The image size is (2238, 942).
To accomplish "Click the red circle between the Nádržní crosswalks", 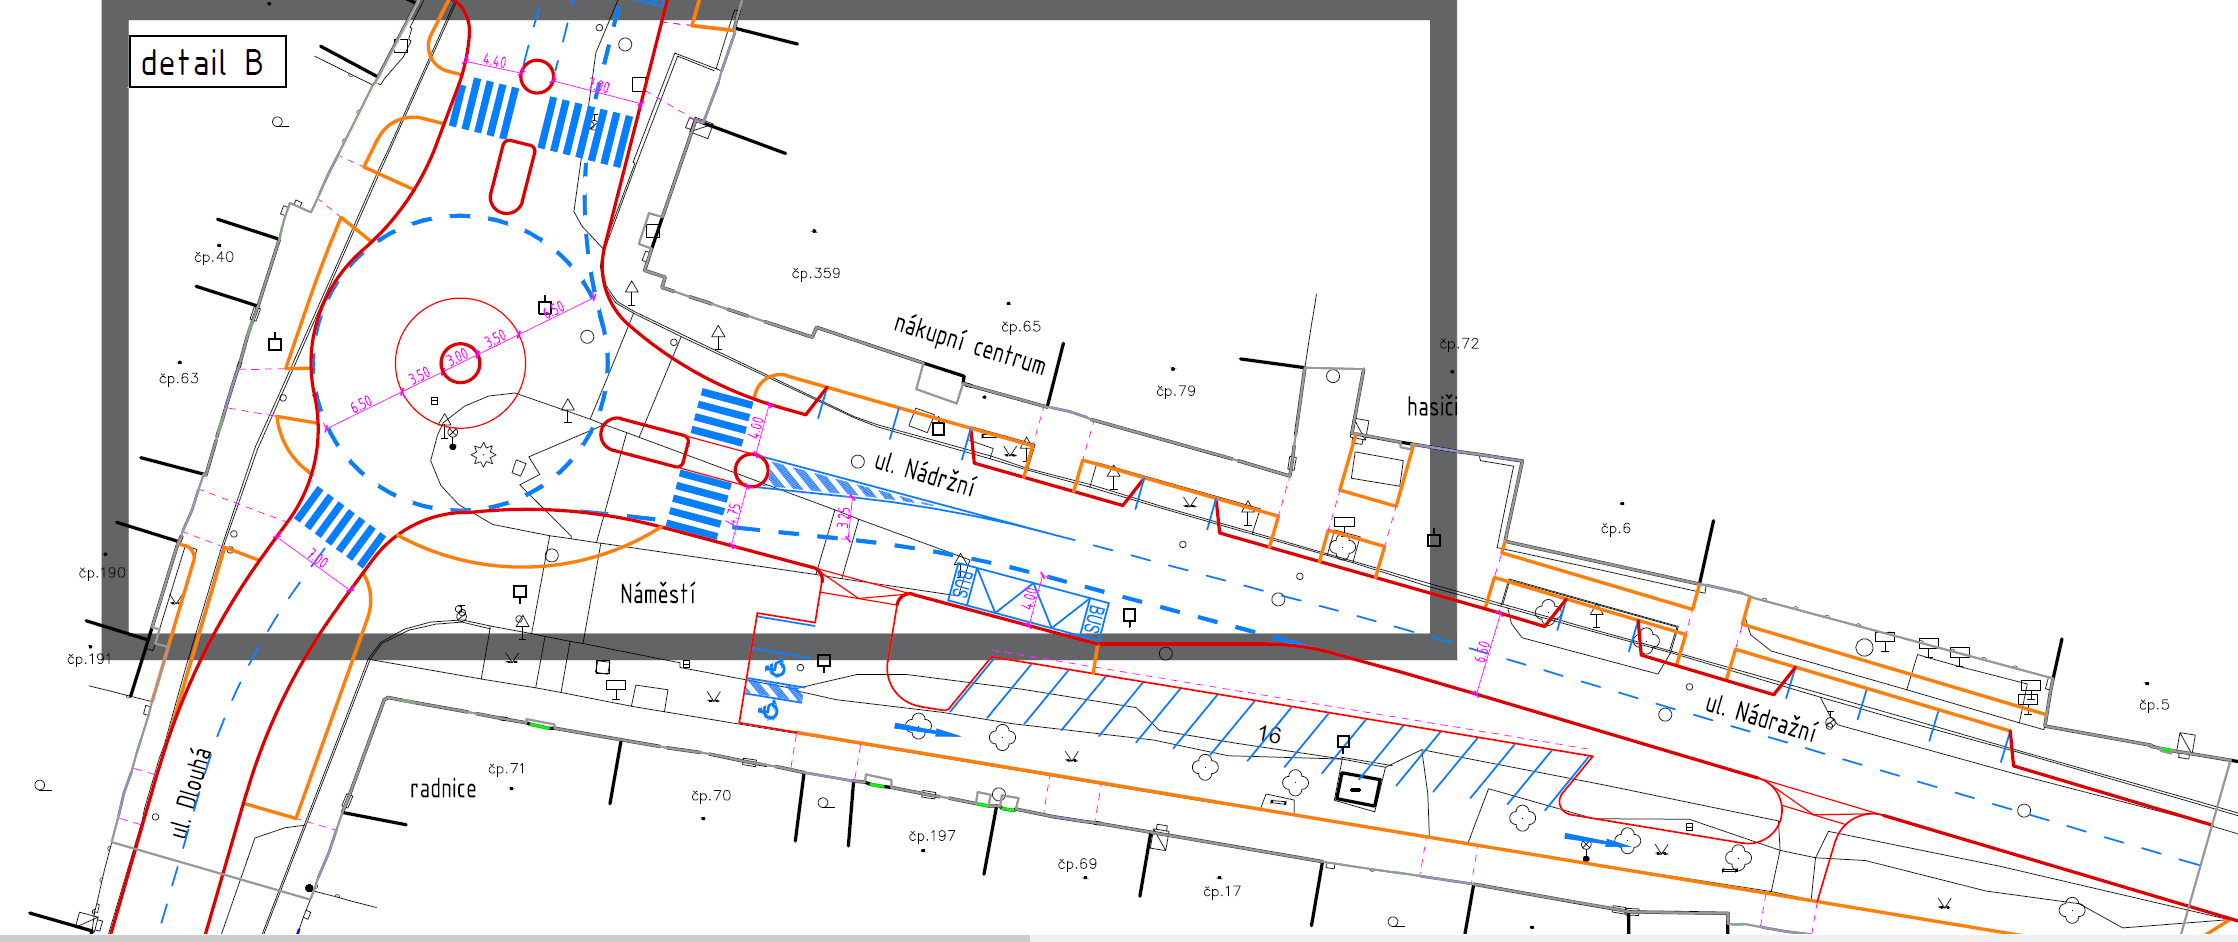I will pos(751,470).
